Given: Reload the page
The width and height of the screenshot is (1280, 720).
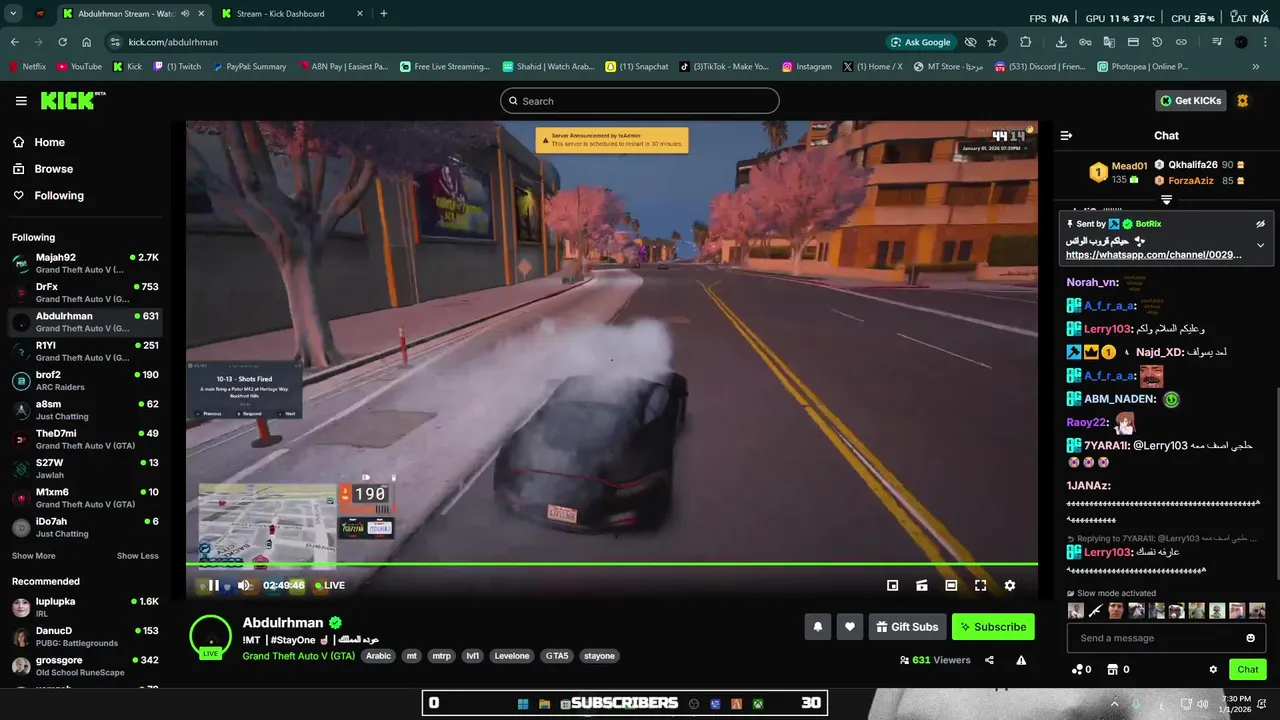Looking at the screenshot, I should click(62, 42).
